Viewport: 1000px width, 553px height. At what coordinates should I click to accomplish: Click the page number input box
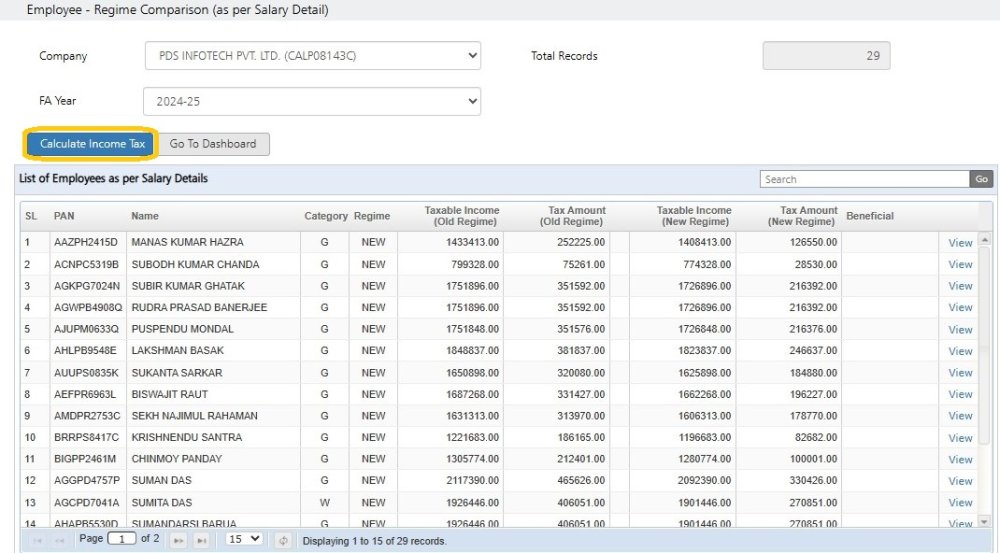122,539
